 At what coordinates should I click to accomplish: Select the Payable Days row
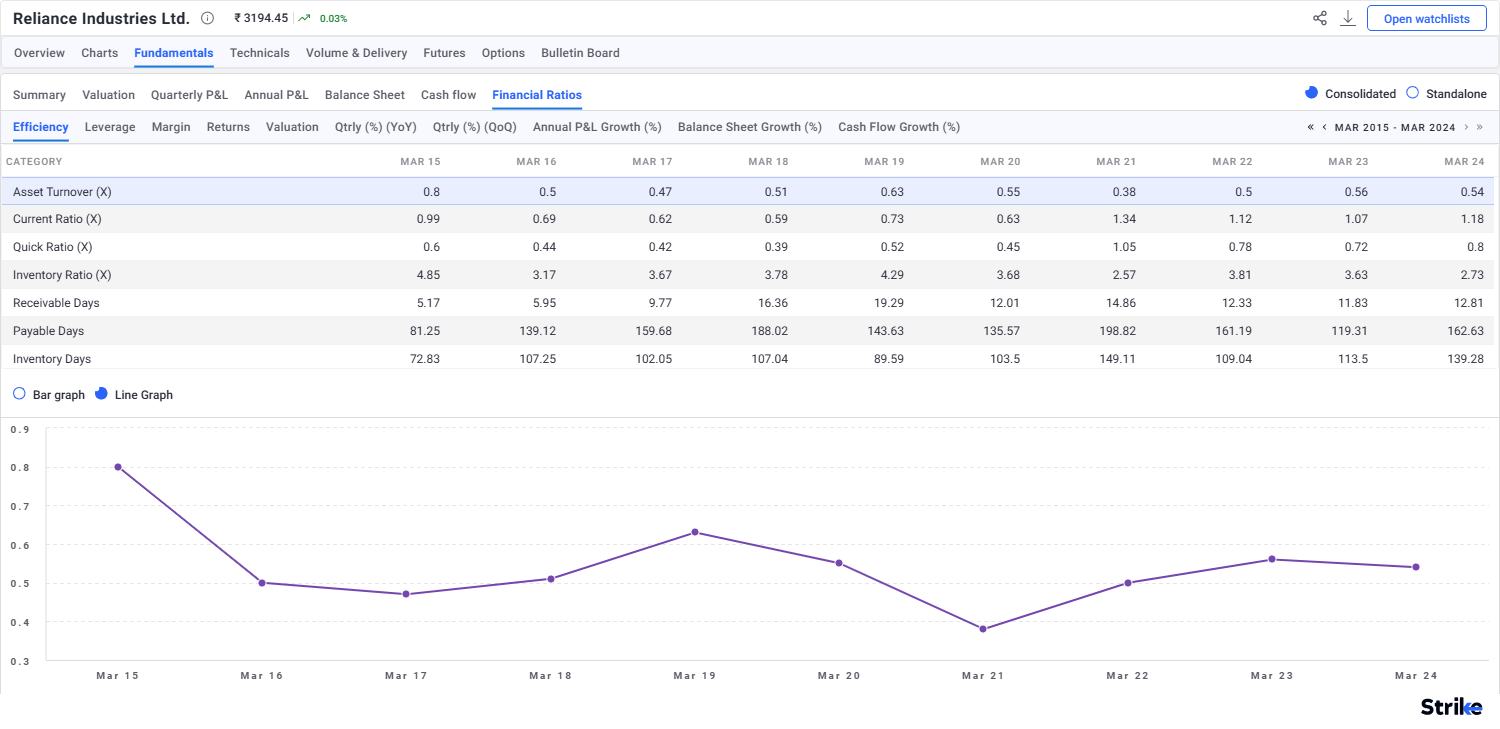747,331
